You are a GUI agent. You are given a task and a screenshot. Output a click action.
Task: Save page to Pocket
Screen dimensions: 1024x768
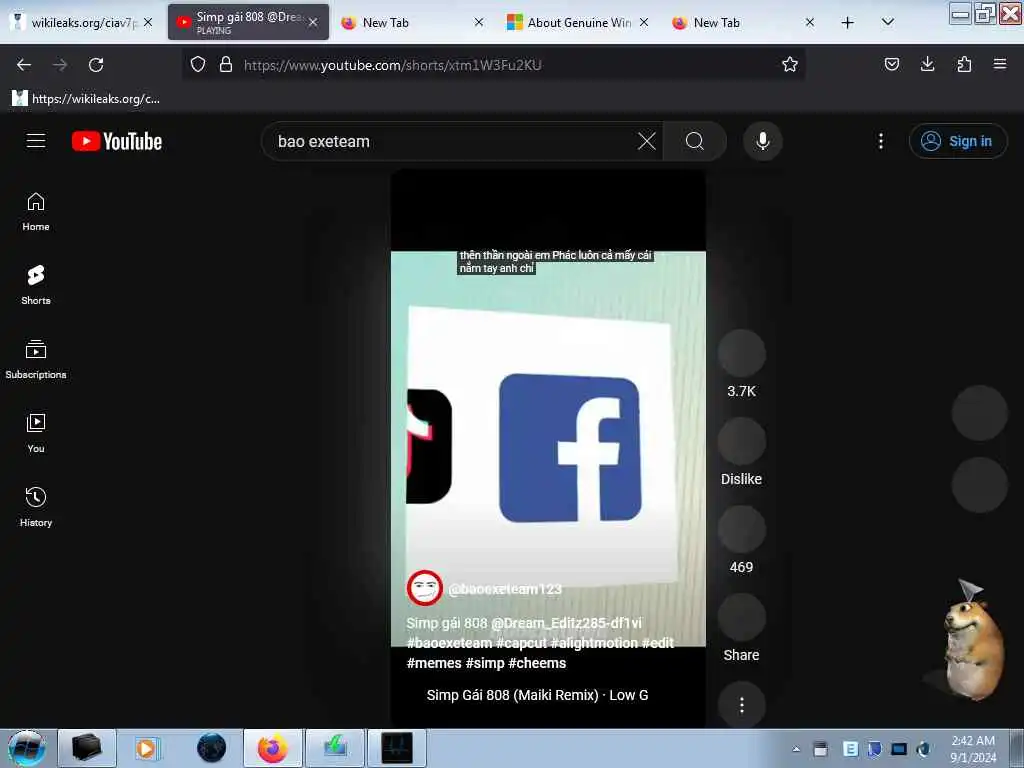(x=891, y=64)
